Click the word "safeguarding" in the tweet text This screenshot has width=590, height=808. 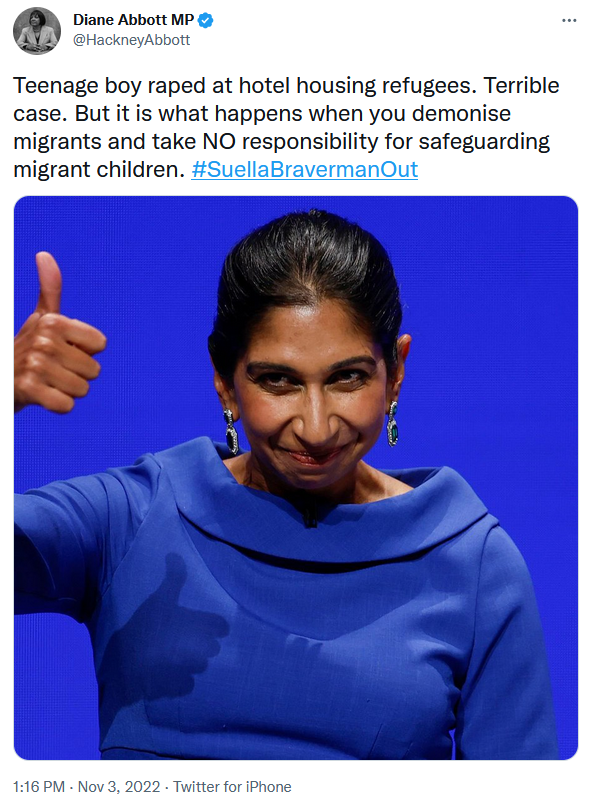(x=484, y=143)
